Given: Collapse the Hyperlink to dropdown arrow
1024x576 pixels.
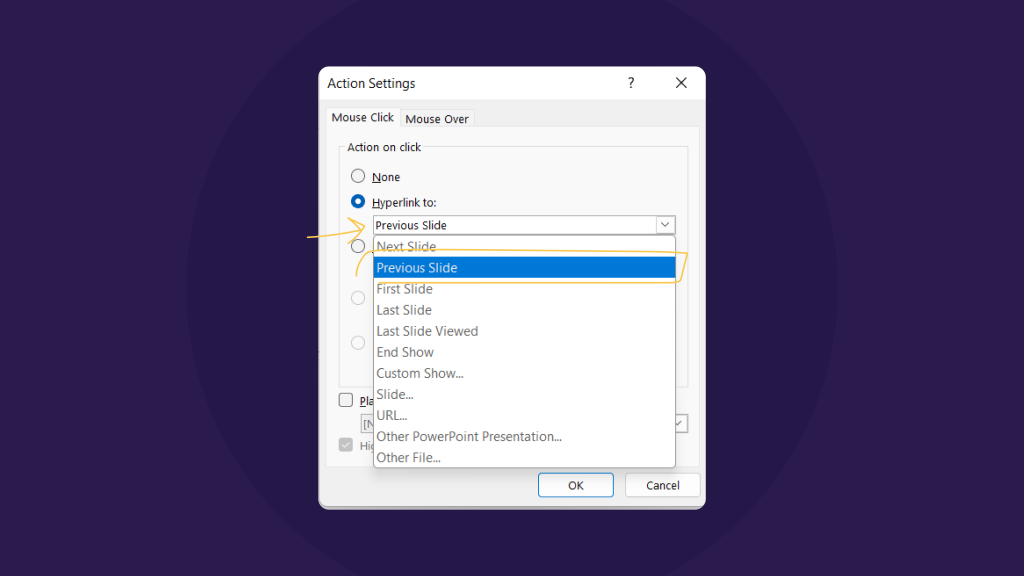Looking at the screenshot, I should tap(666, 224).
